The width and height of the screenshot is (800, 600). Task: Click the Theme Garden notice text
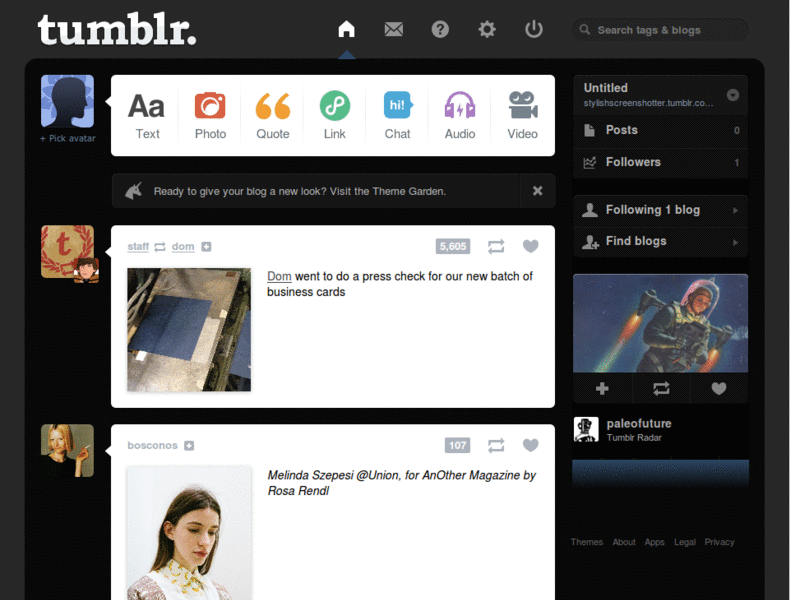(x=300, y=191)
